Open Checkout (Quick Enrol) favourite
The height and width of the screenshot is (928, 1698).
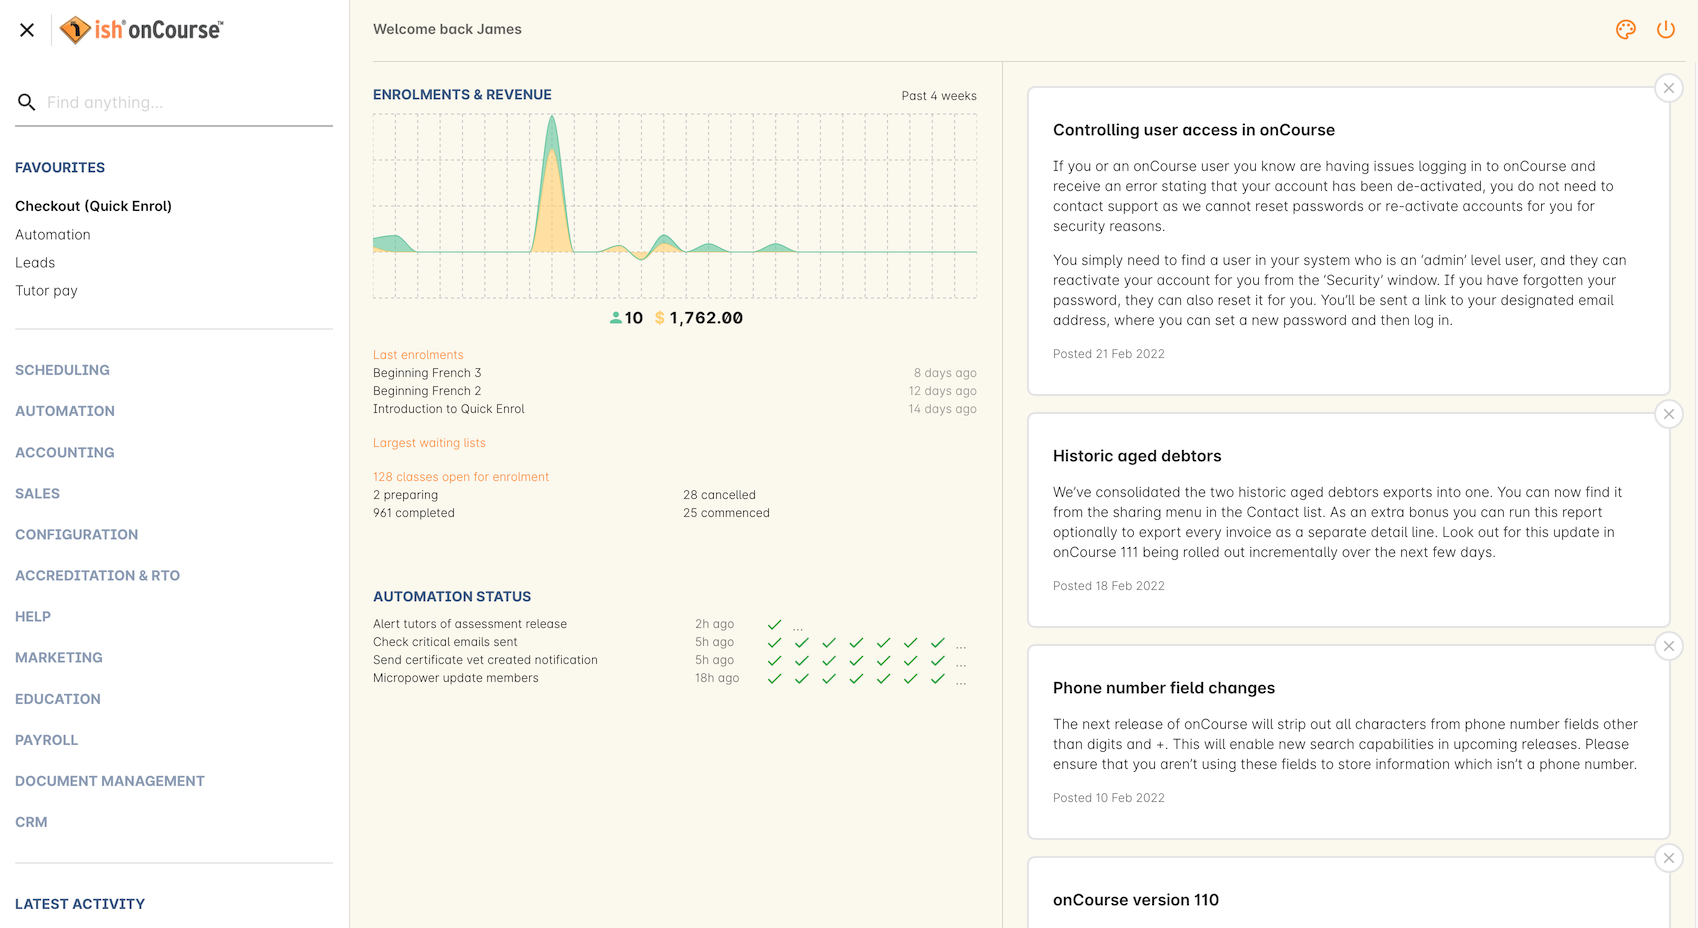tap(94, 206)
